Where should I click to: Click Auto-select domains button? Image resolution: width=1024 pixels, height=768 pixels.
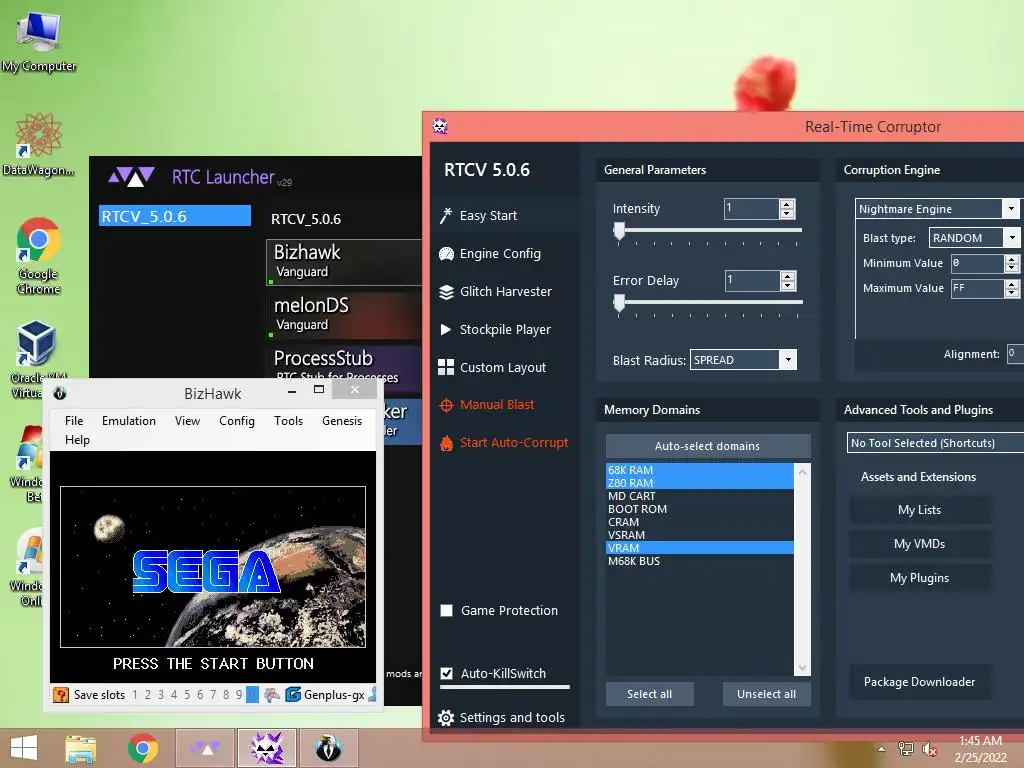[x=708, y=446]
